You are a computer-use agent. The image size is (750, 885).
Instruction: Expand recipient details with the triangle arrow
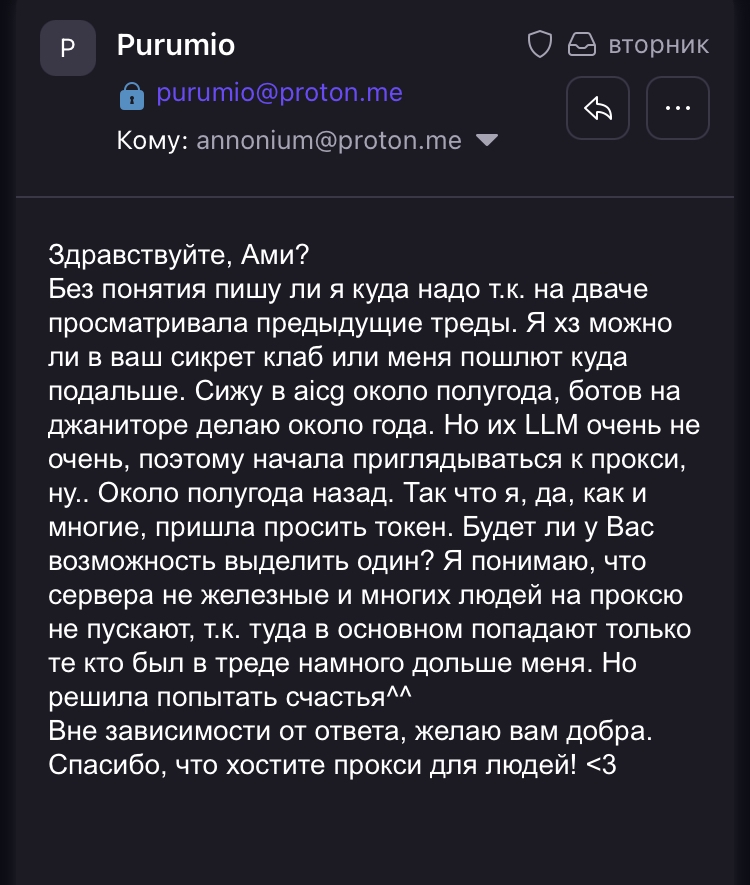(486, 141)
